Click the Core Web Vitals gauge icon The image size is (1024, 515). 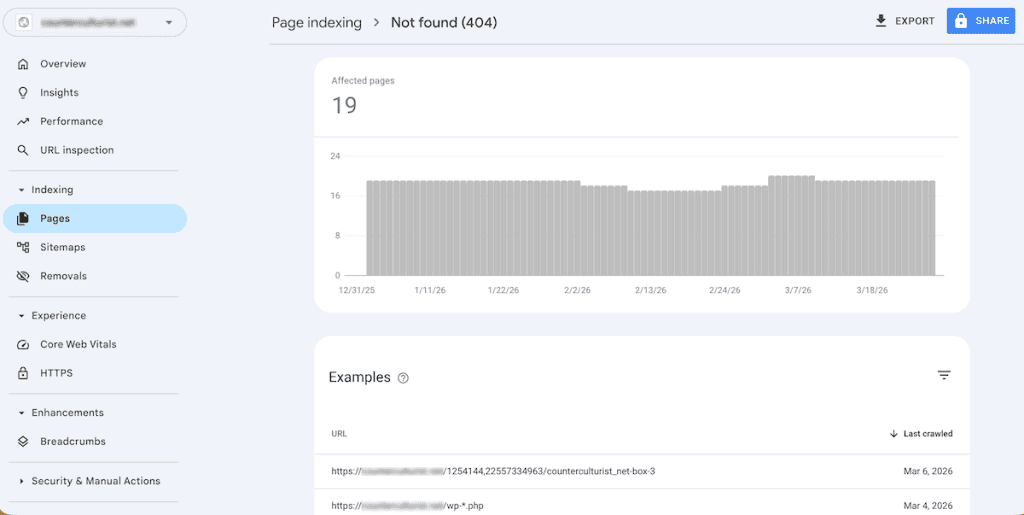click(x=23, y=345)
